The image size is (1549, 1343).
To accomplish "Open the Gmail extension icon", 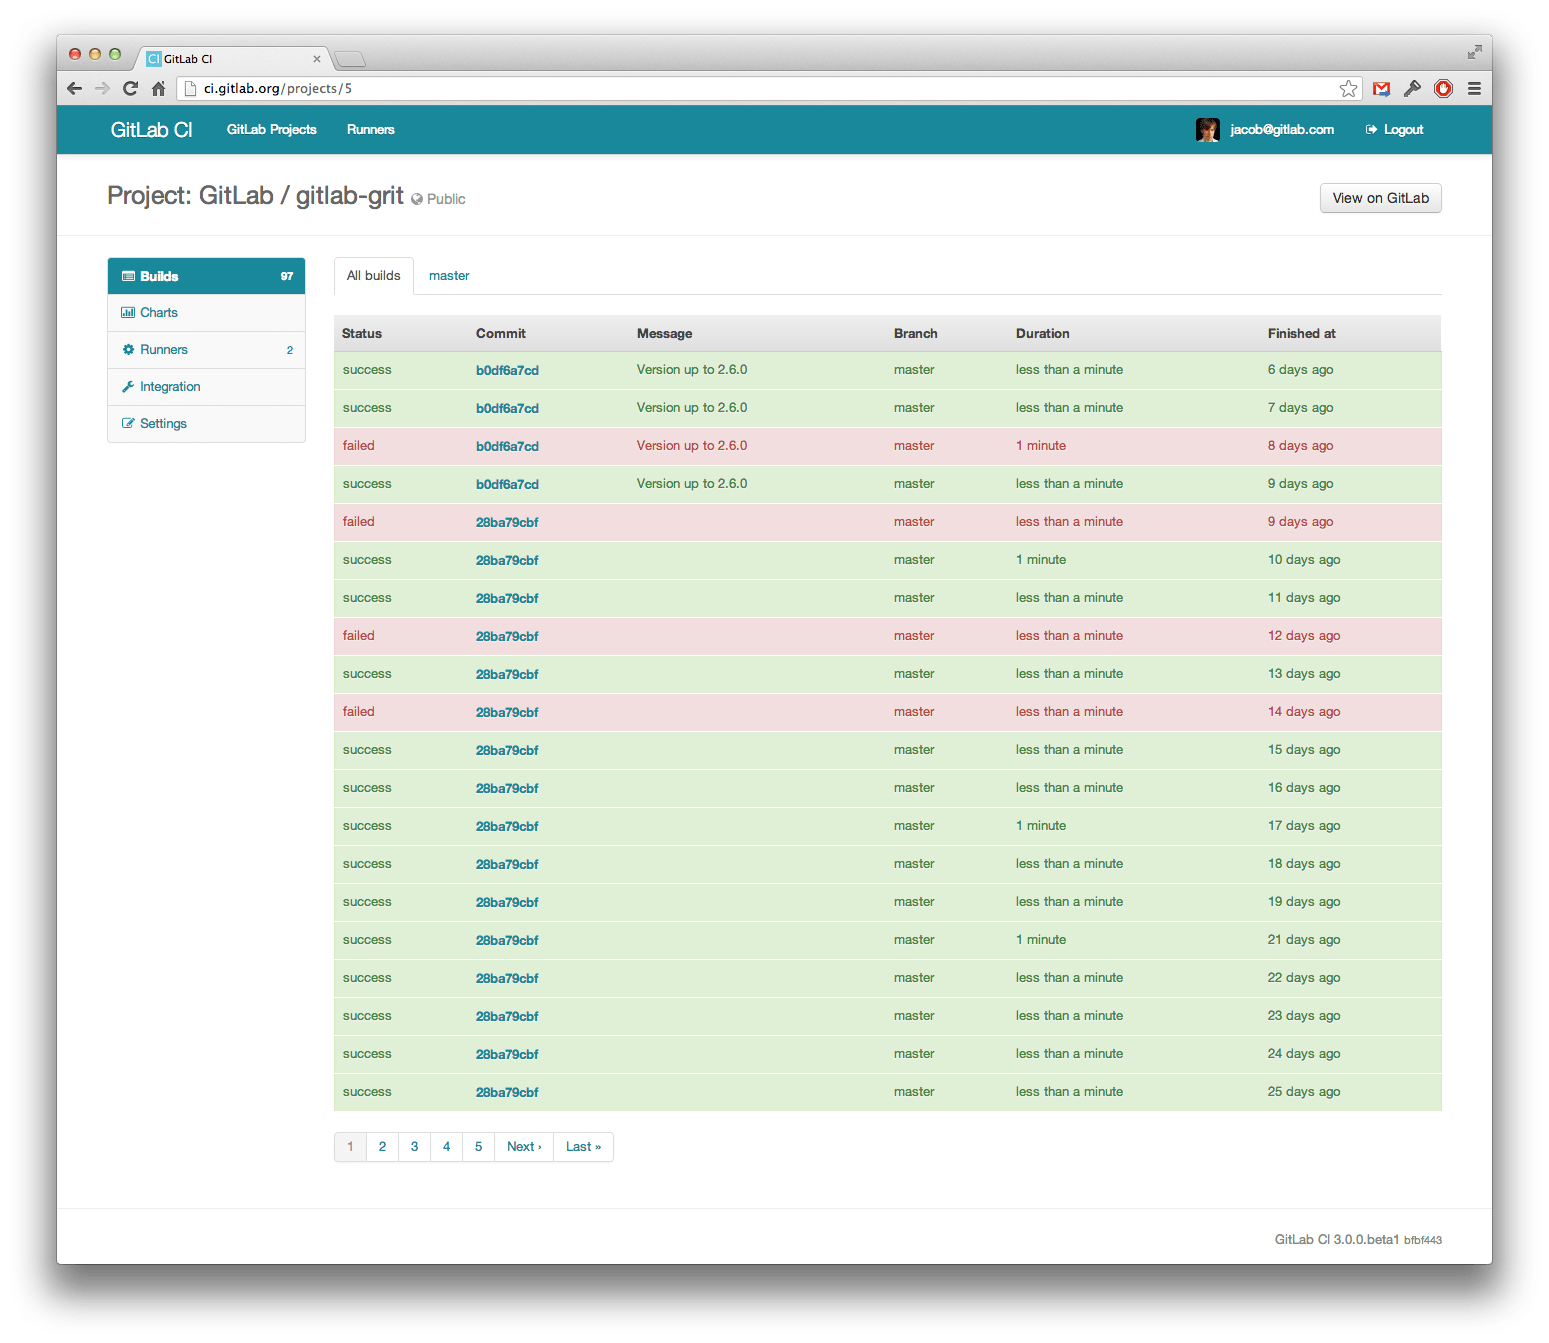I will (x=1381, y=88).
